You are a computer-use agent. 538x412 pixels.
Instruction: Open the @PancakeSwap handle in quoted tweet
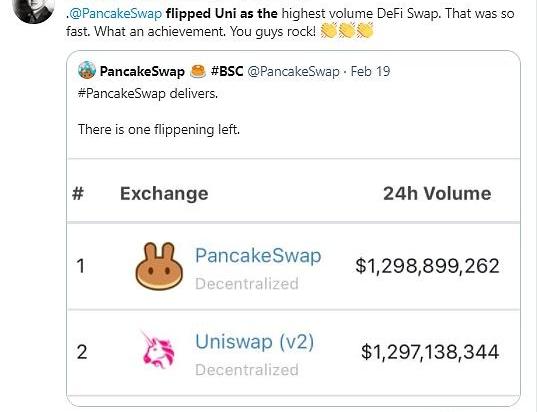293,71
